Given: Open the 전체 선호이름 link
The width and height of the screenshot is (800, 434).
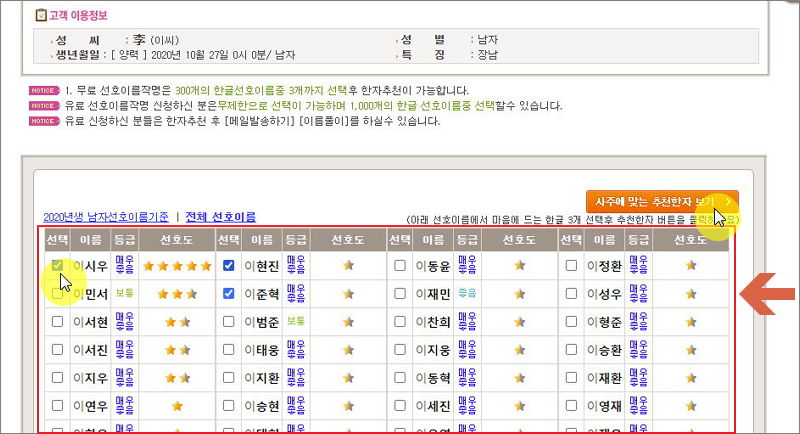Looking at the screenshot, I should [x=220, y=217].
